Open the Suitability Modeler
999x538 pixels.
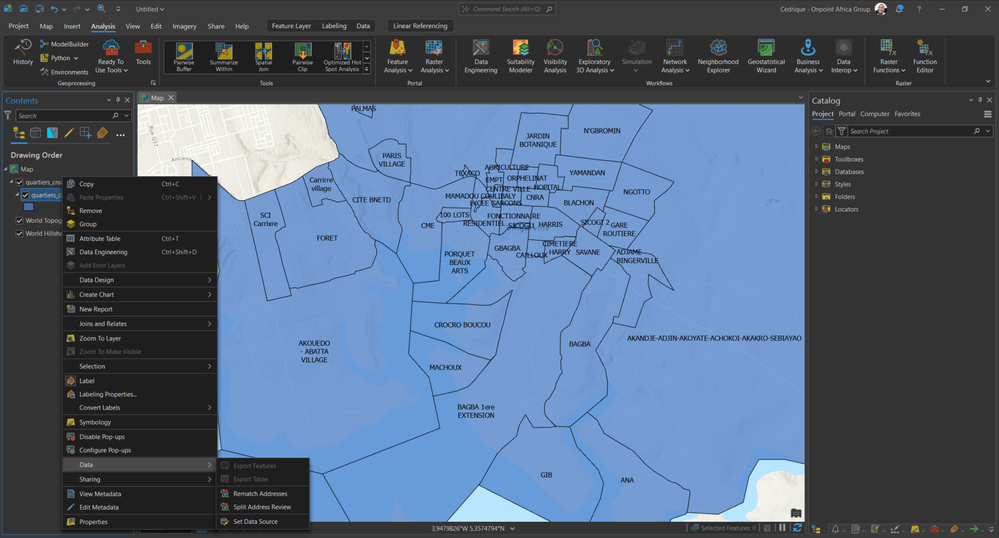[520, 57]
